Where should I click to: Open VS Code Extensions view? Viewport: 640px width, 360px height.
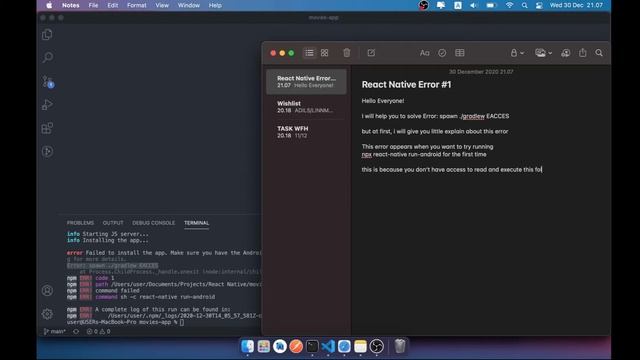coord(47,128)
